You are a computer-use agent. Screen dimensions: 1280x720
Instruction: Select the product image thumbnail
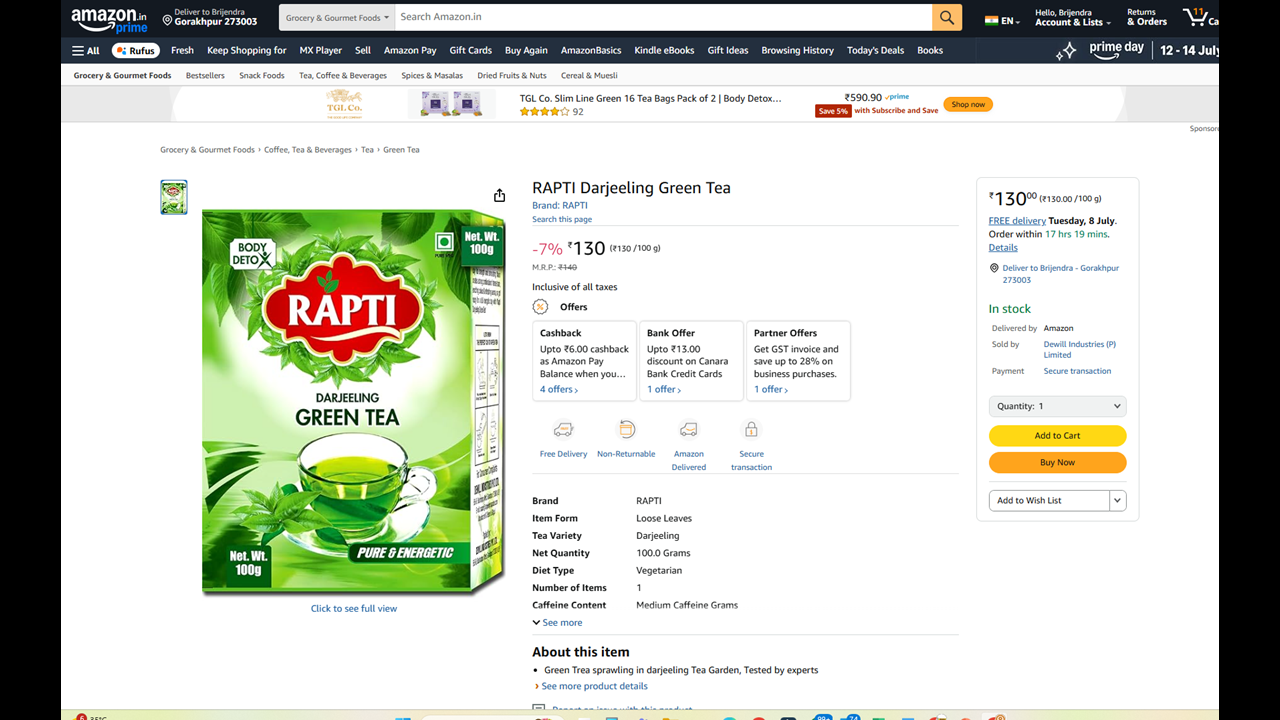coord(174,197)
